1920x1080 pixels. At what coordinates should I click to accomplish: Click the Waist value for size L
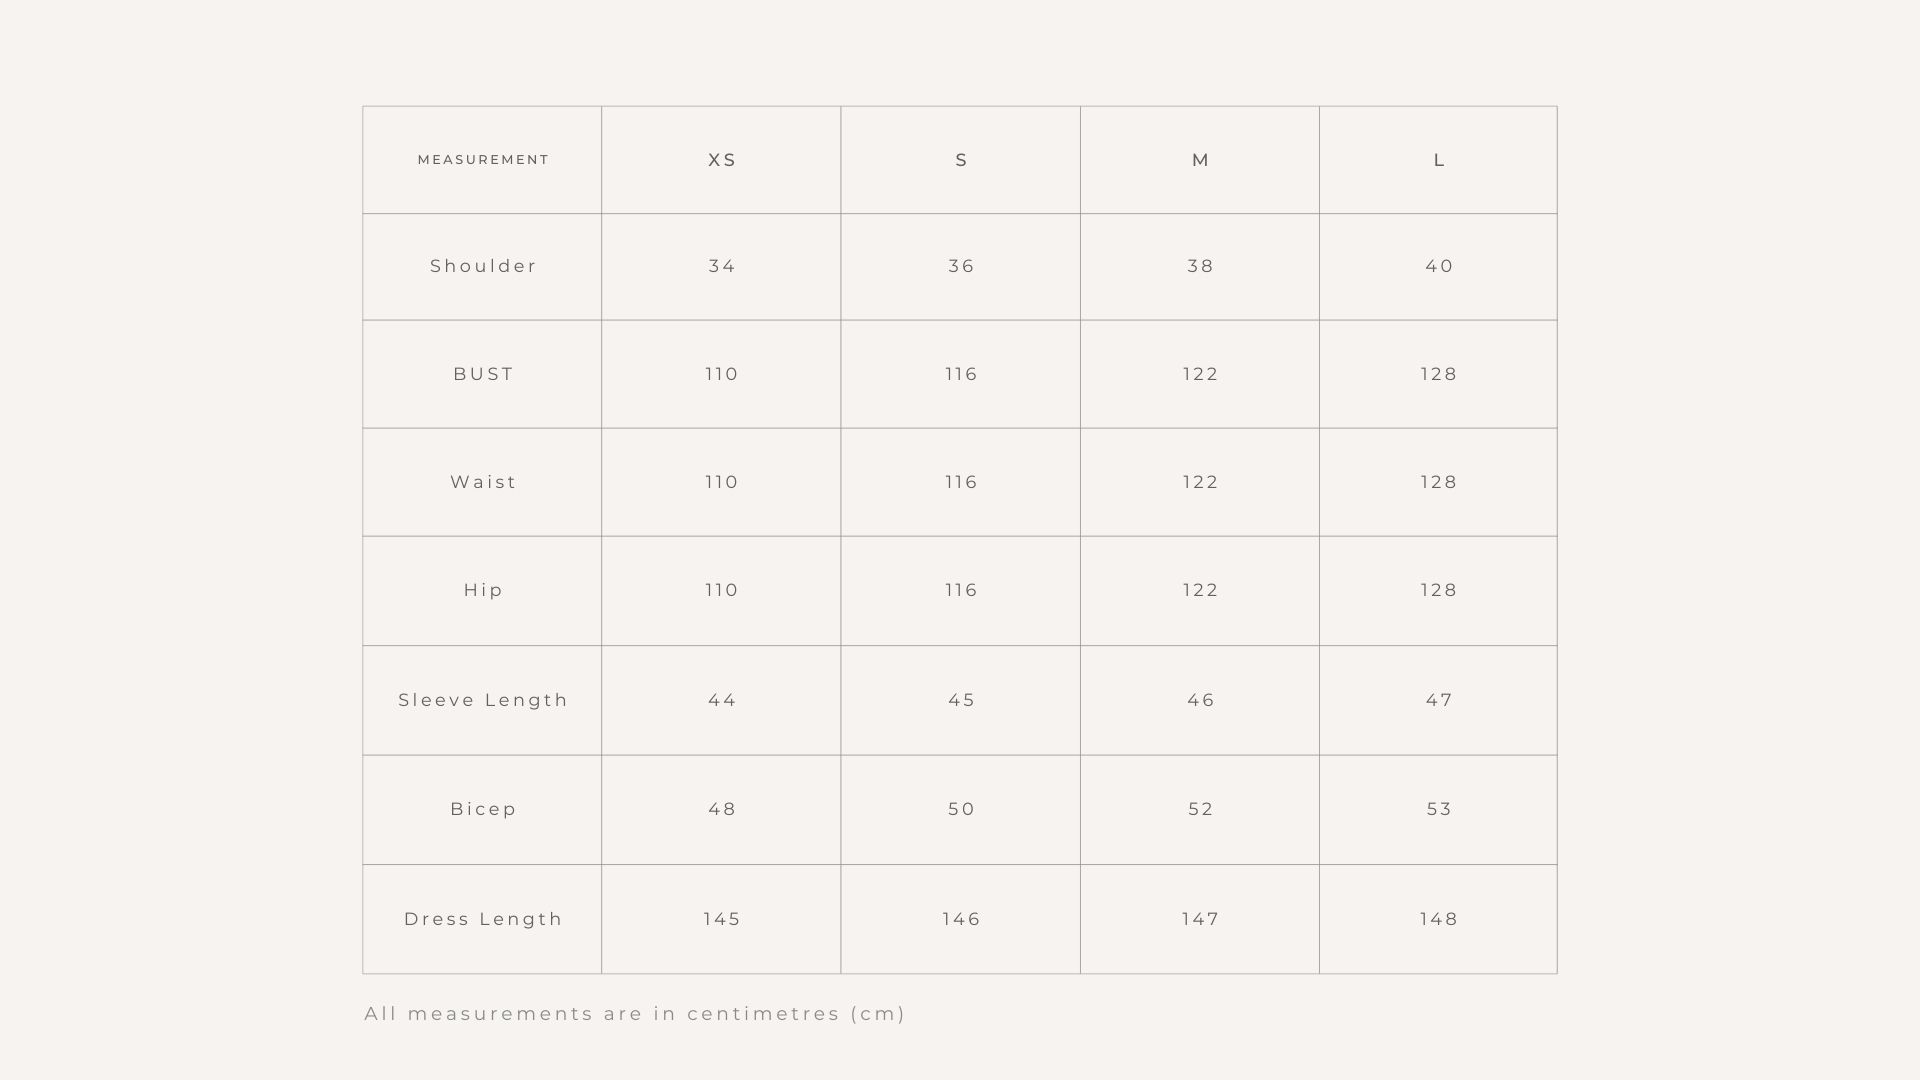point(1439,482)
